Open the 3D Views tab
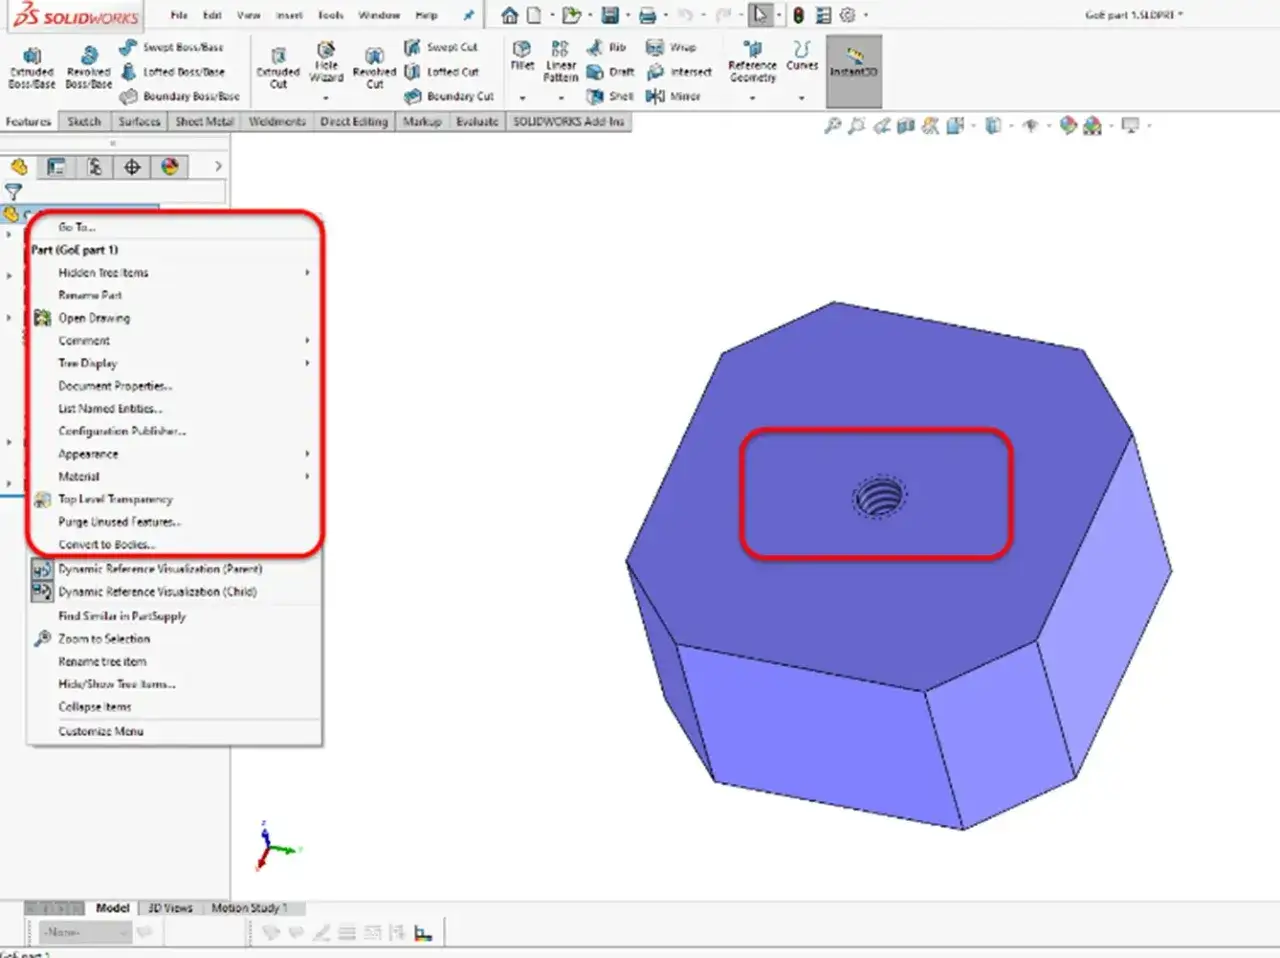Screen dimensions: 1280x958 tap(170, 908)
